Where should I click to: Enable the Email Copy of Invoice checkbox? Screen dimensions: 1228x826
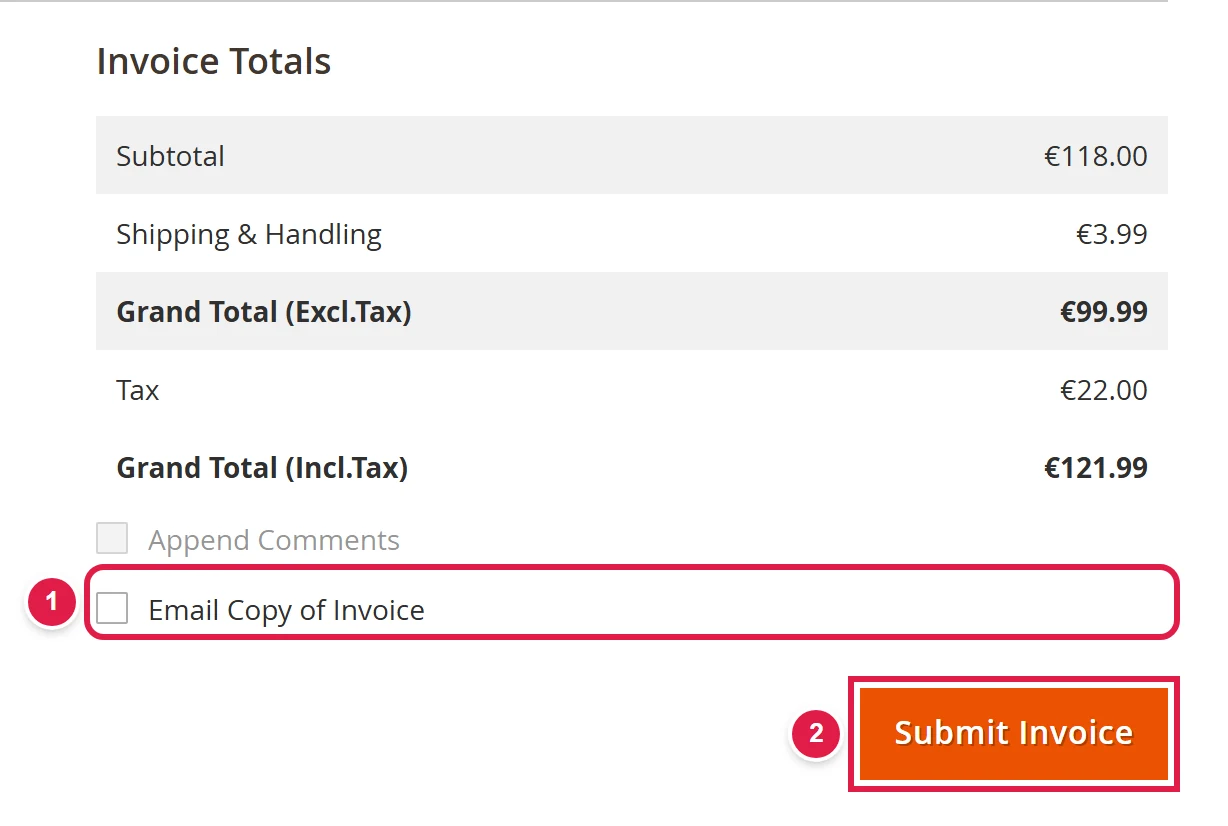[x=112, y=607]
